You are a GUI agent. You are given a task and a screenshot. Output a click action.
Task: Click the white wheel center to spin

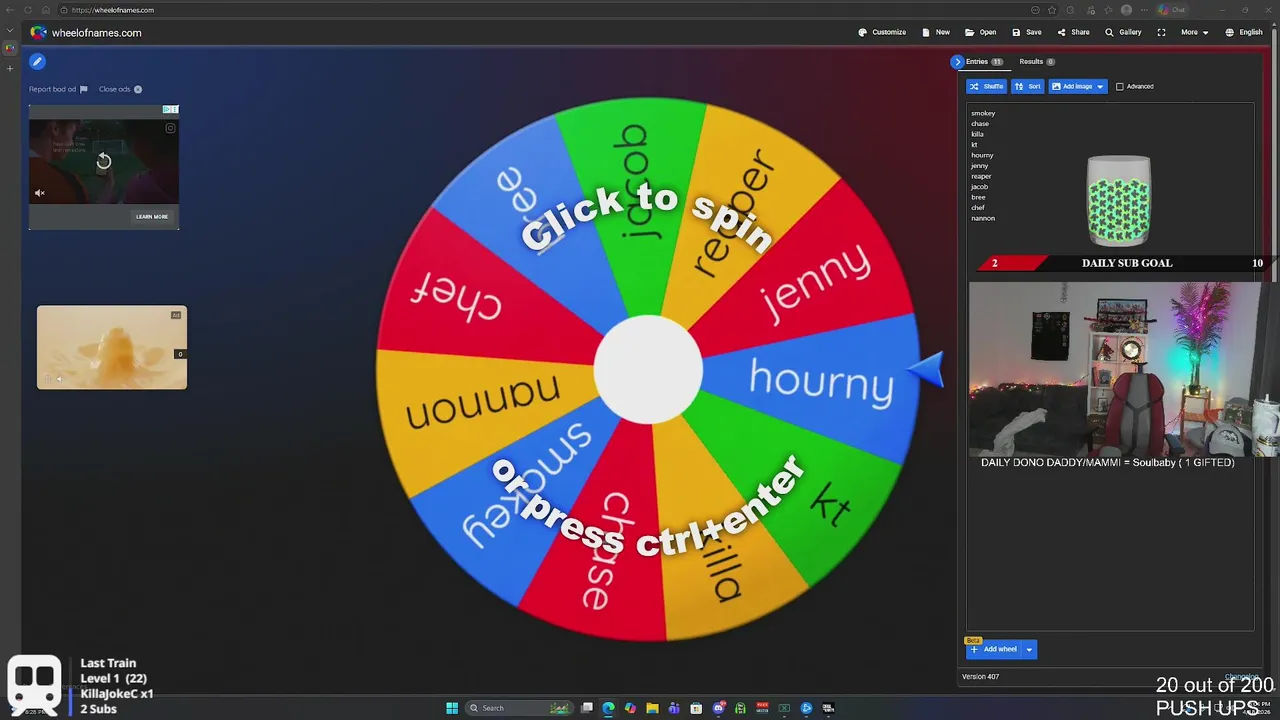[648, 370]
